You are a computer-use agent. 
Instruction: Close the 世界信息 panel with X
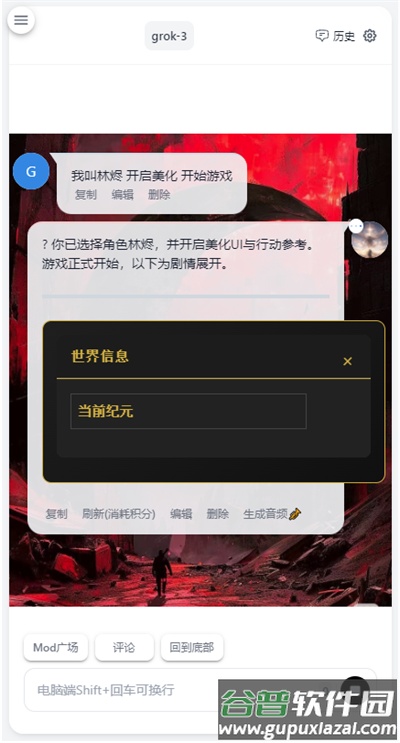tap(347, 362)
